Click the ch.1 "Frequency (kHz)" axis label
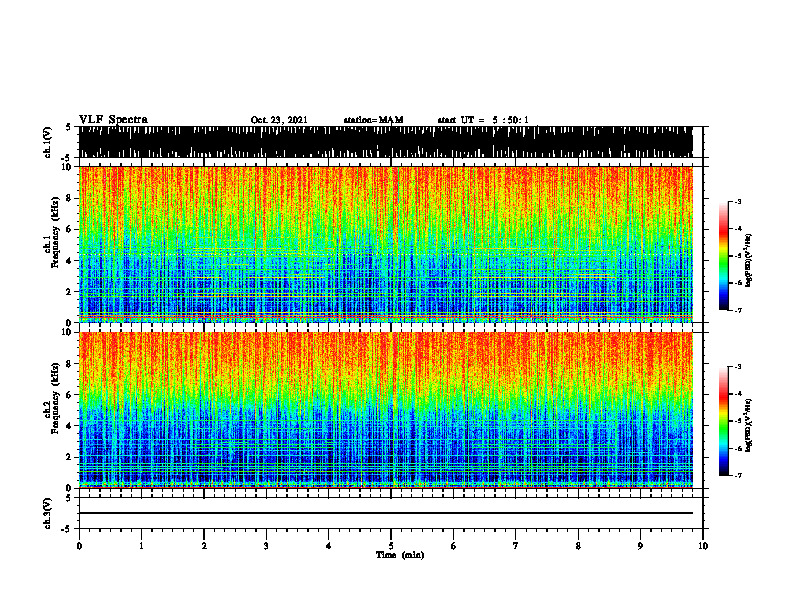The width and height of the screenshot is (792, 612). pyautogui.click(x=55, y=232)
